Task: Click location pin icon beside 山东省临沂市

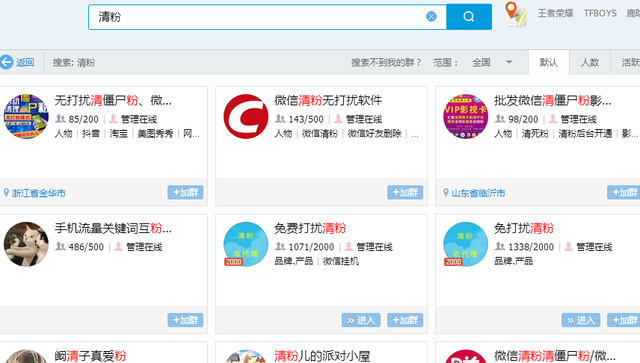Action: tap(446, 192)
